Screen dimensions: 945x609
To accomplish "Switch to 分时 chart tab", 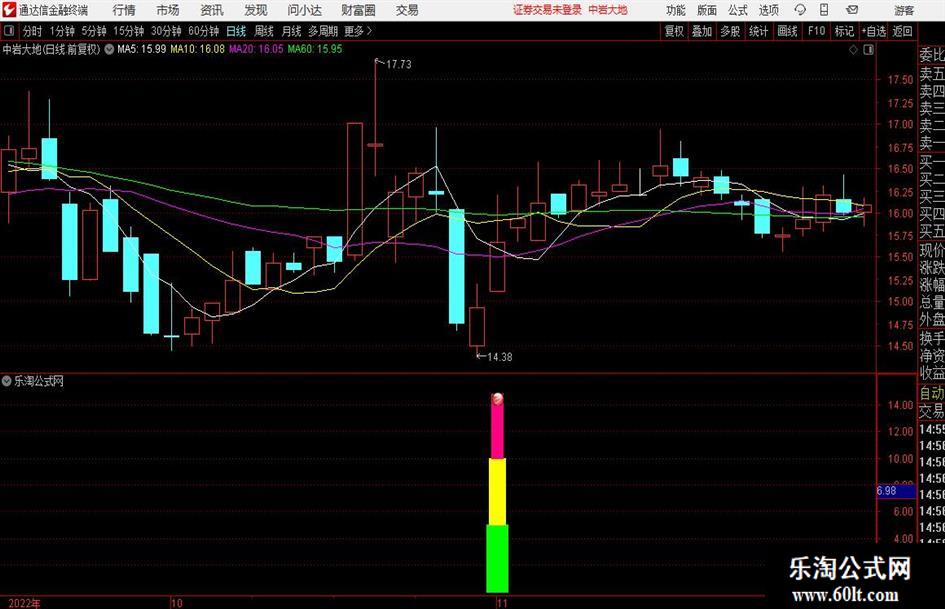I will coord(32,31).
